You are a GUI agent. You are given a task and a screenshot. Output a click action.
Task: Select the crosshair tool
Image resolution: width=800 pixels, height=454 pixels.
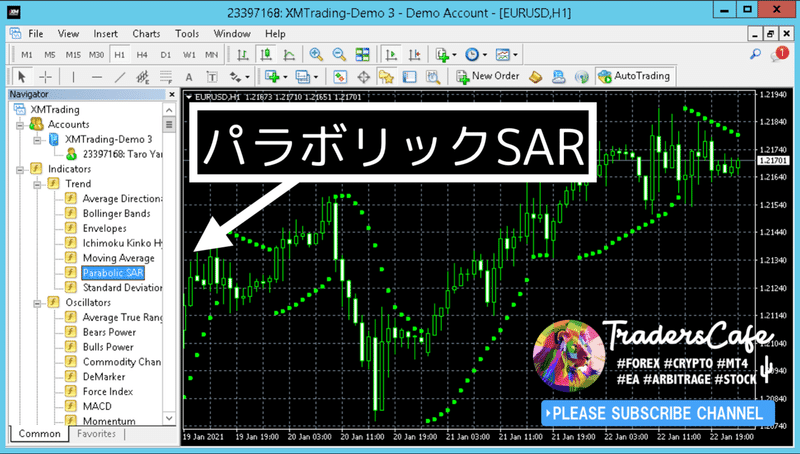[x=45, y=77]
